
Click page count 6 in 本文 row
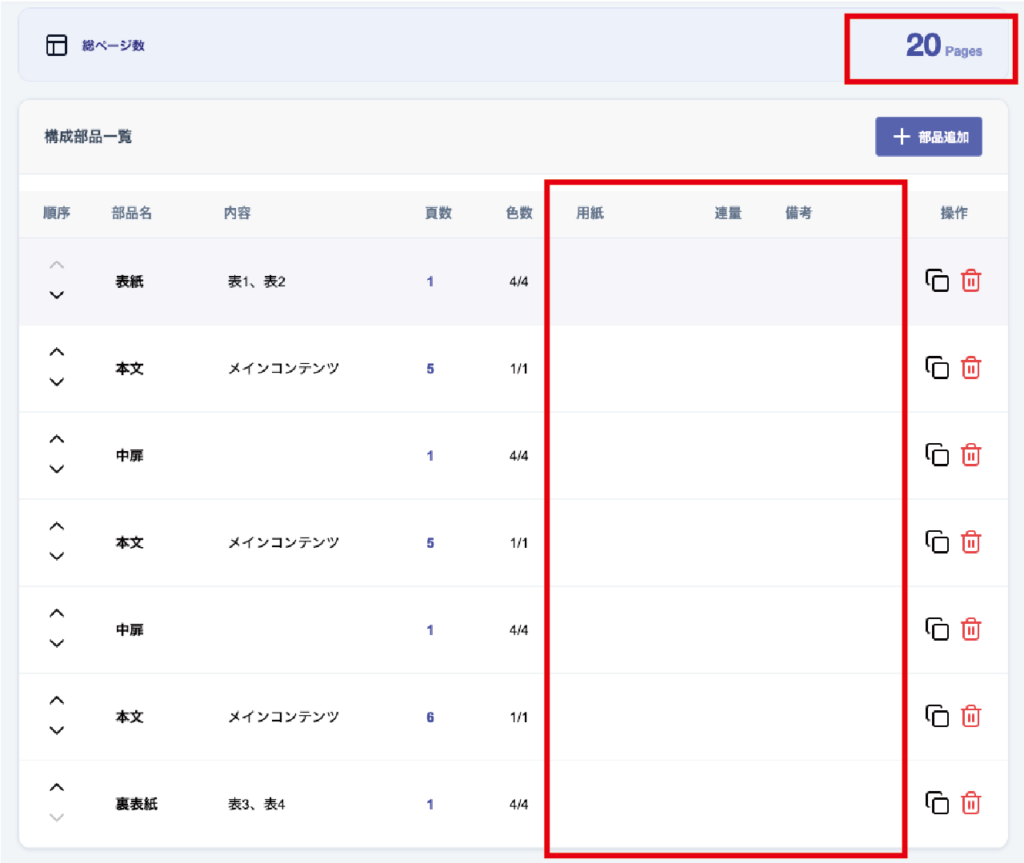430,717
